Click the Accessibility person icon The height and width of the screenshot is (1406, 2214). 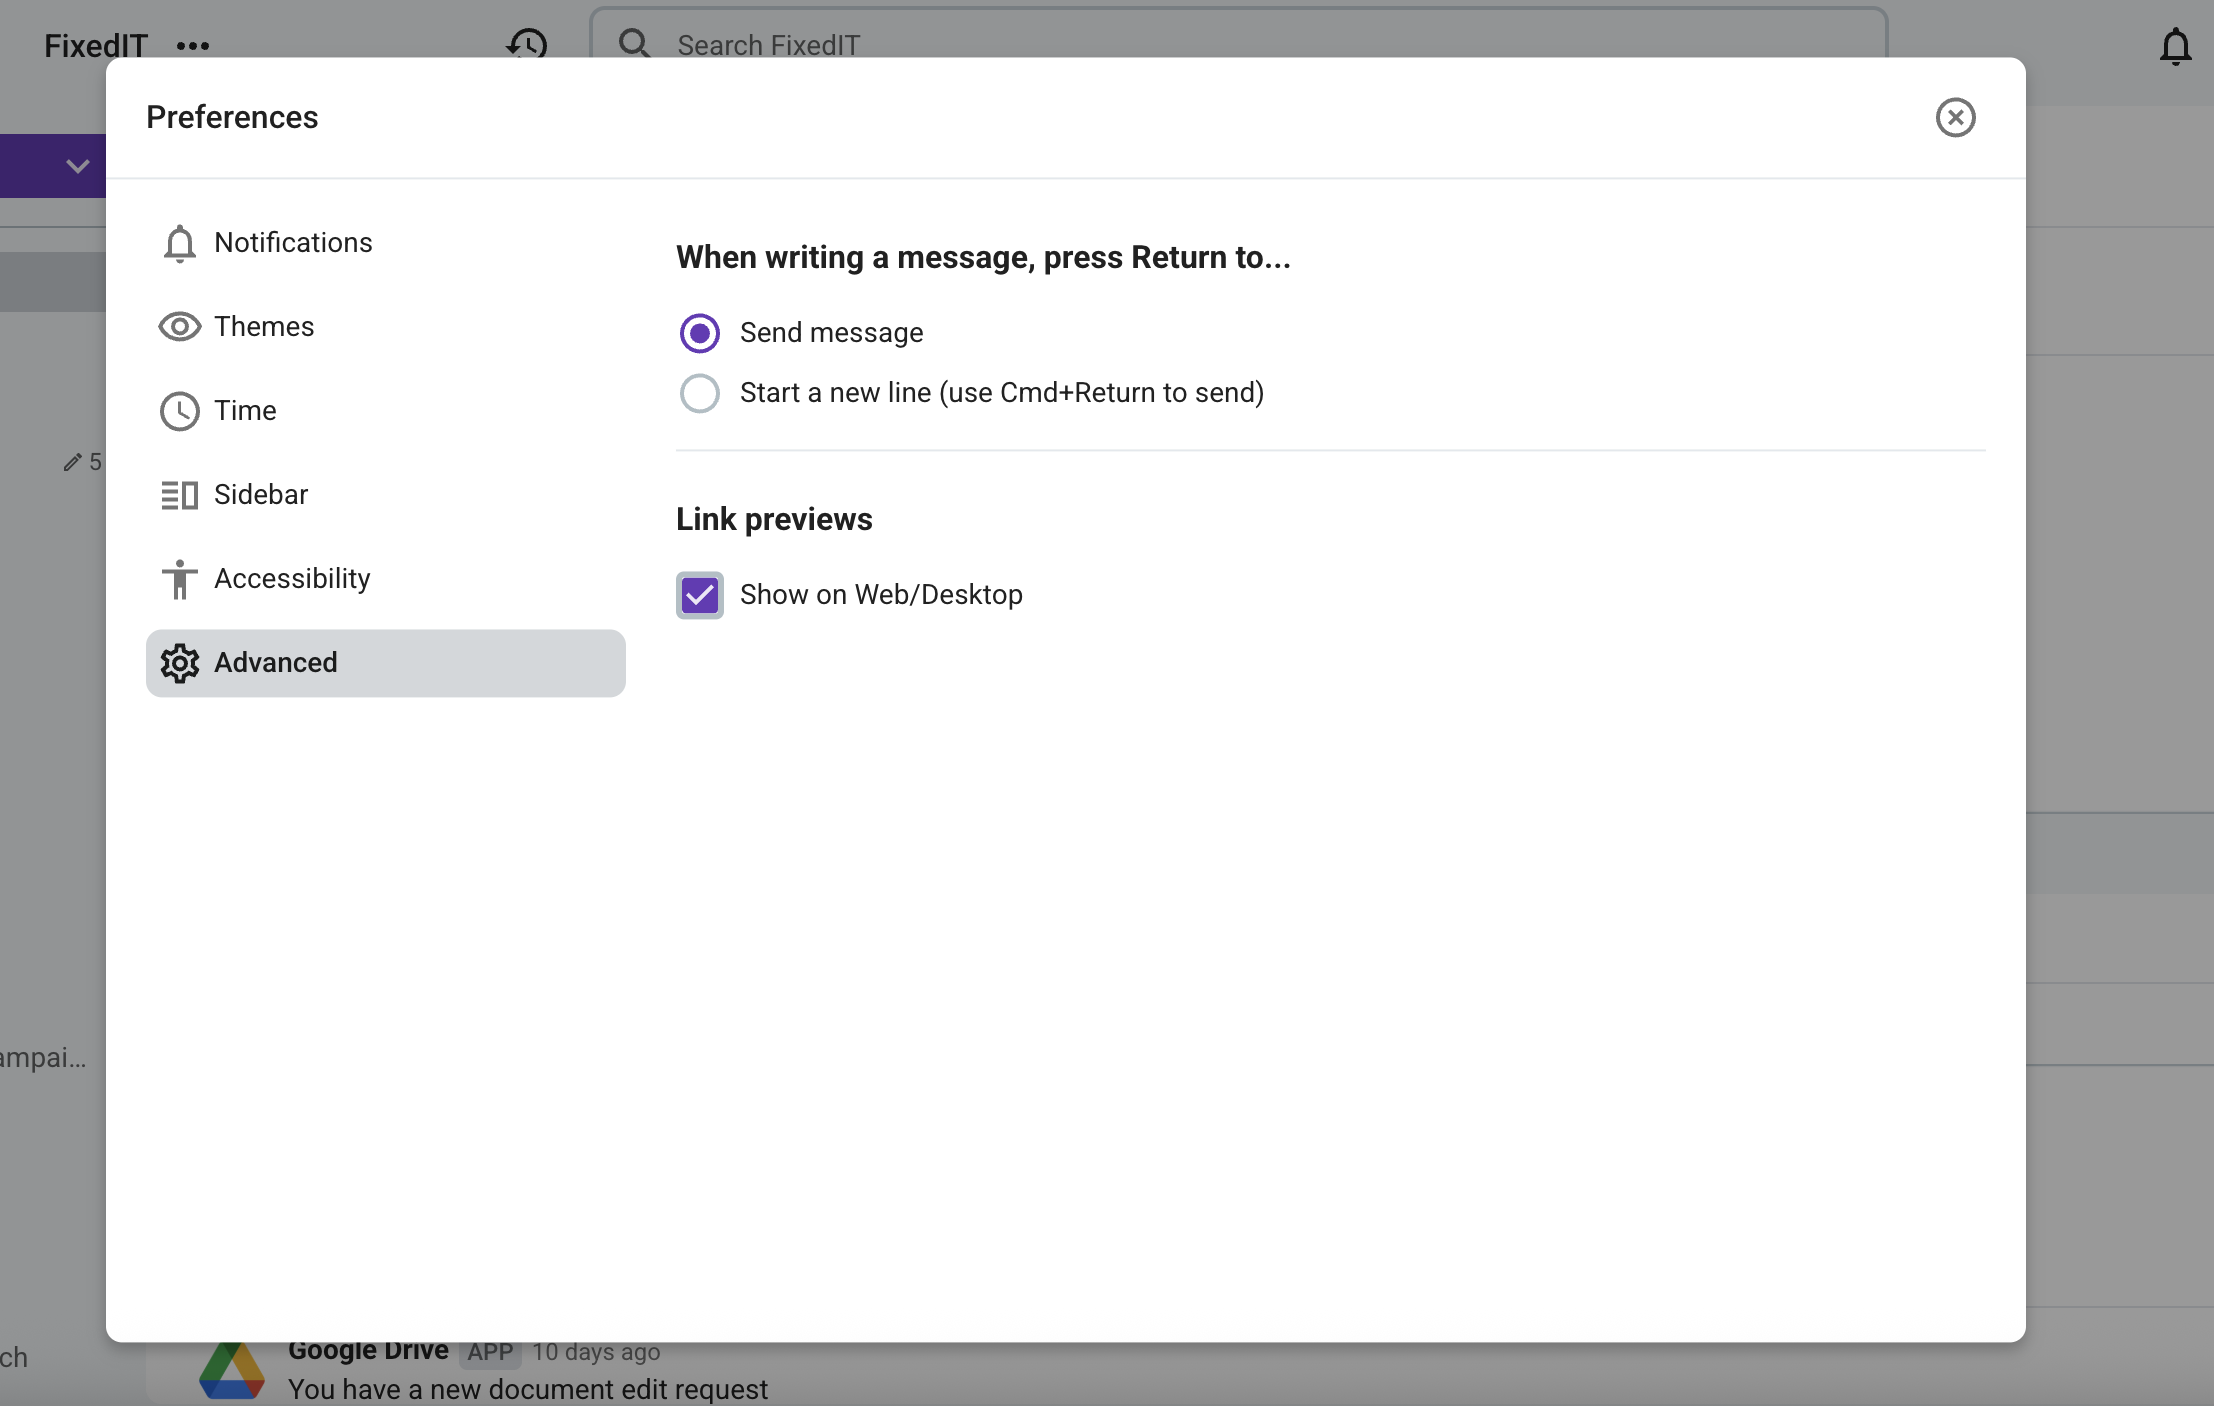pyautogui.click(x=179, y=579)
